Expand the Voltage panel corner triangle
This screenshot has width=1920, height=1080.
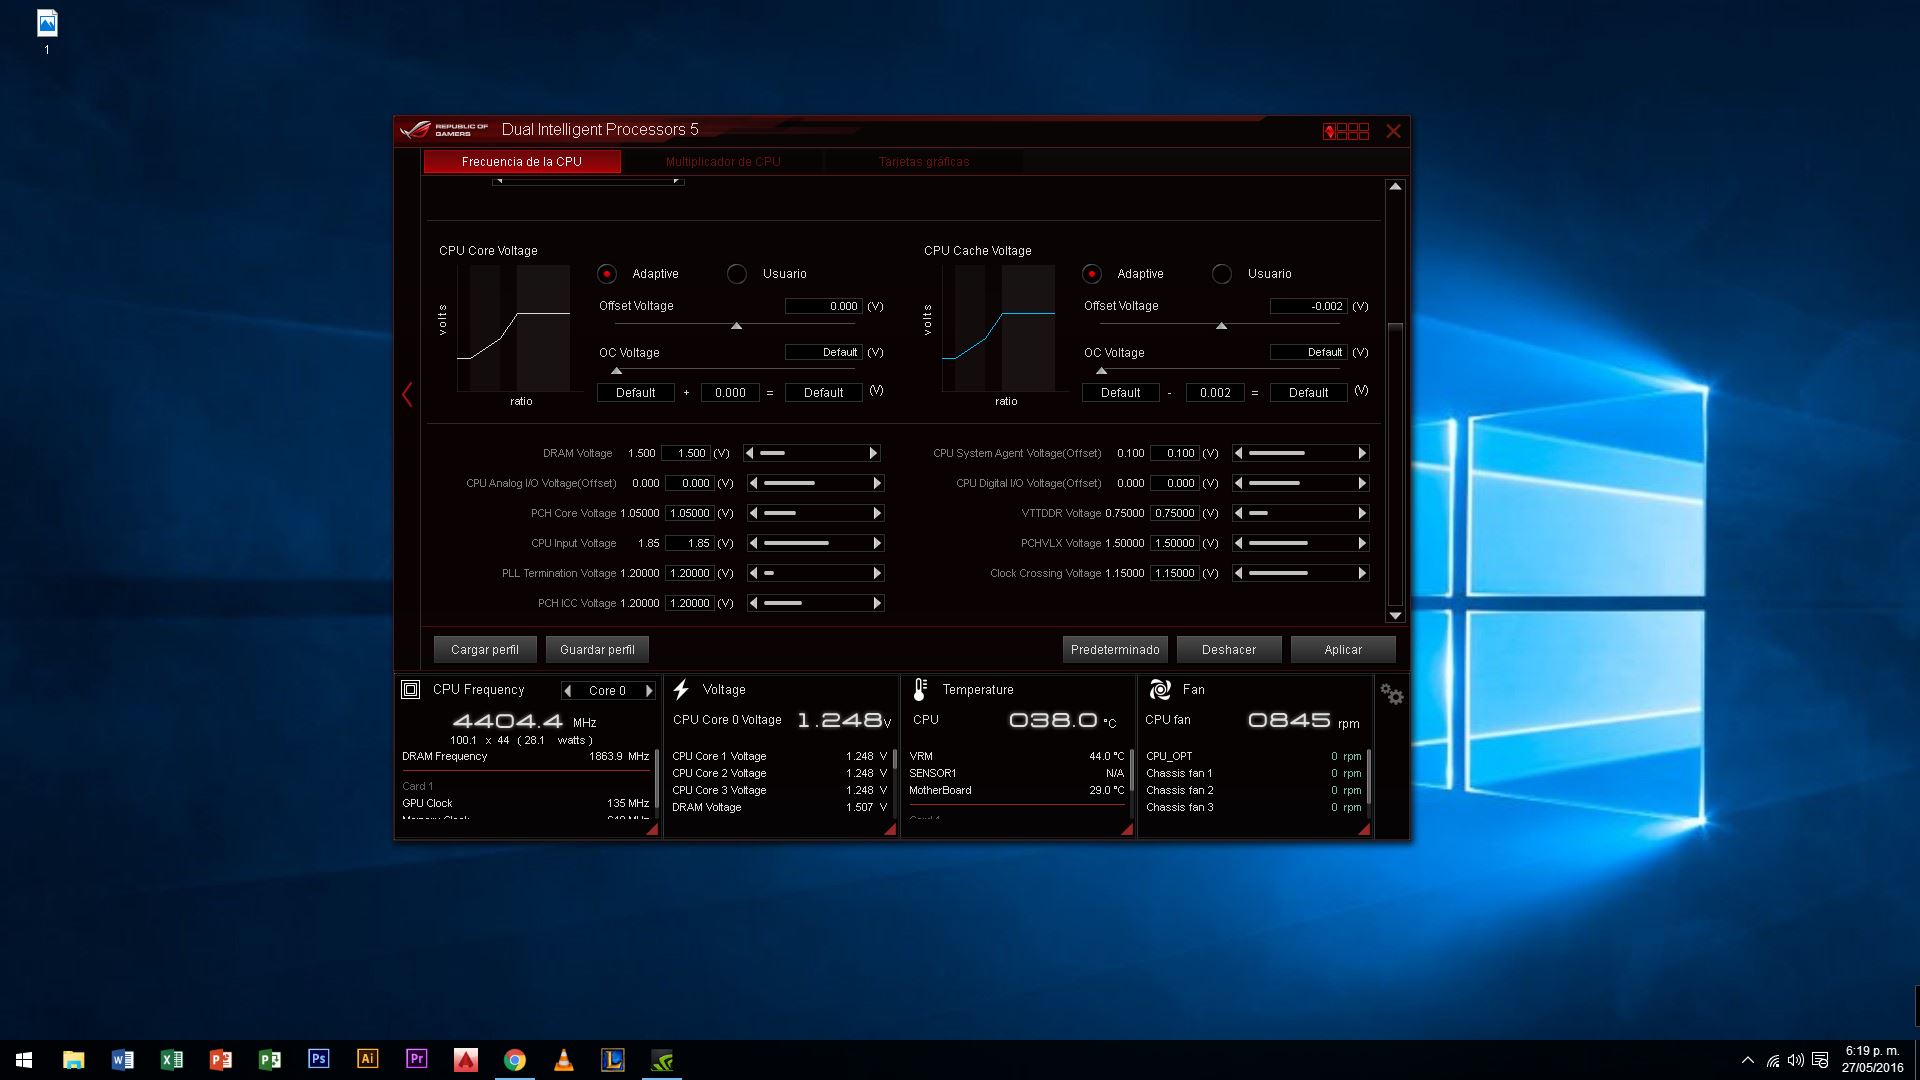click(x=889, y=829)
